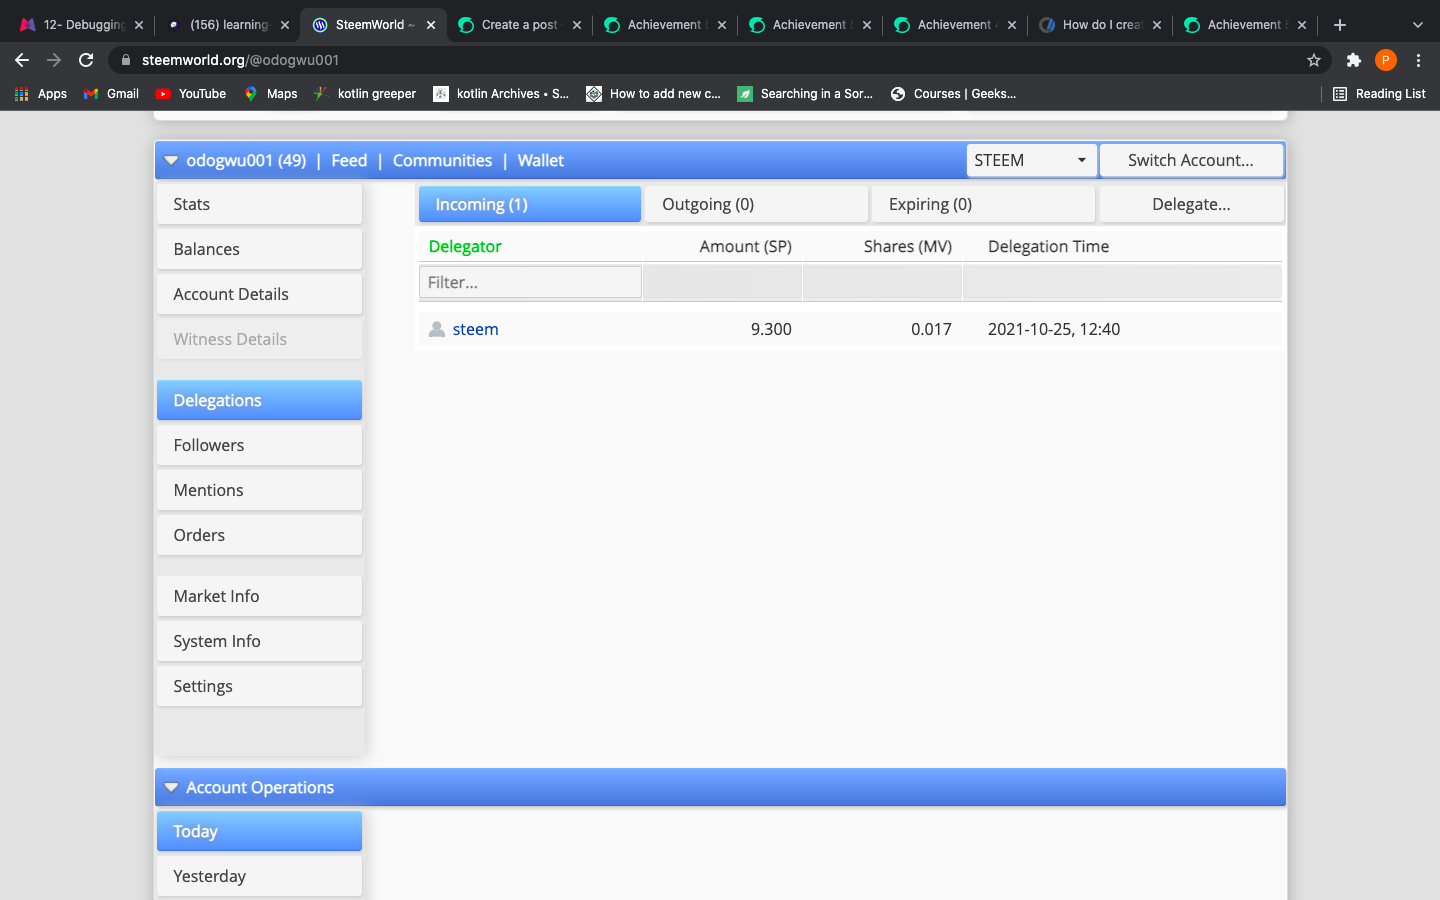
Task: Bookmark this page with the star icon
Action: pyautogui.click(x=1314, y=60)
